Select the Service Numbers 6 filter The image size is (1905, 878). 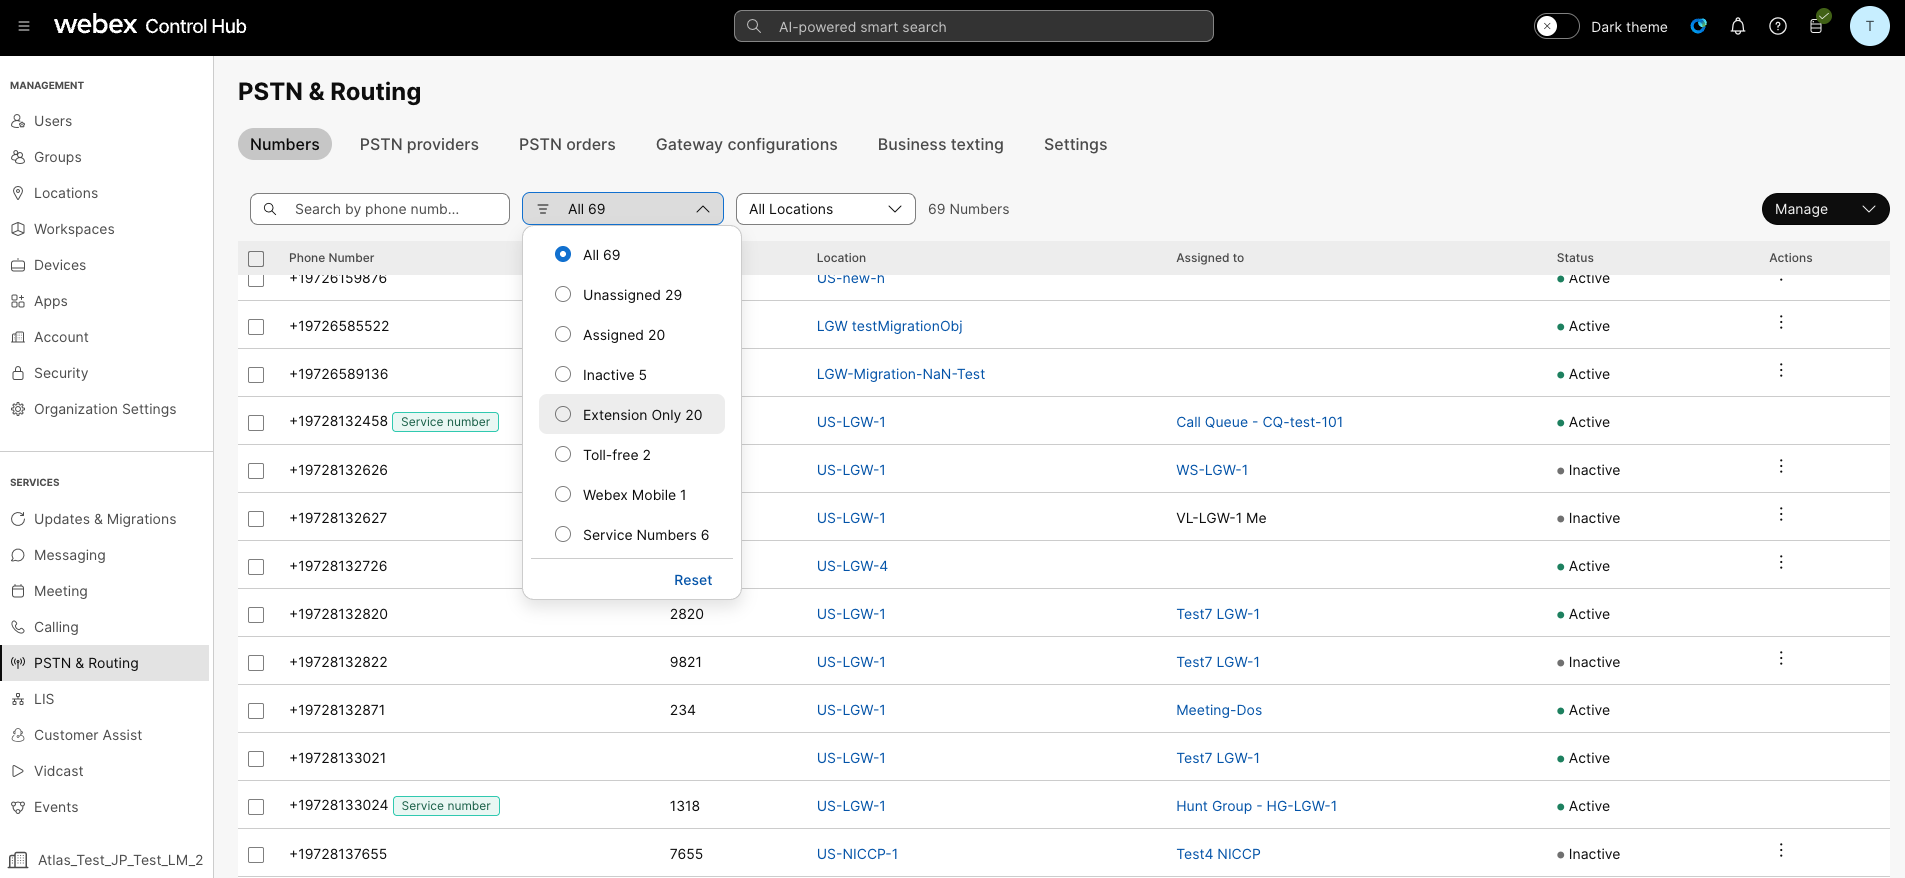point(632,535)
